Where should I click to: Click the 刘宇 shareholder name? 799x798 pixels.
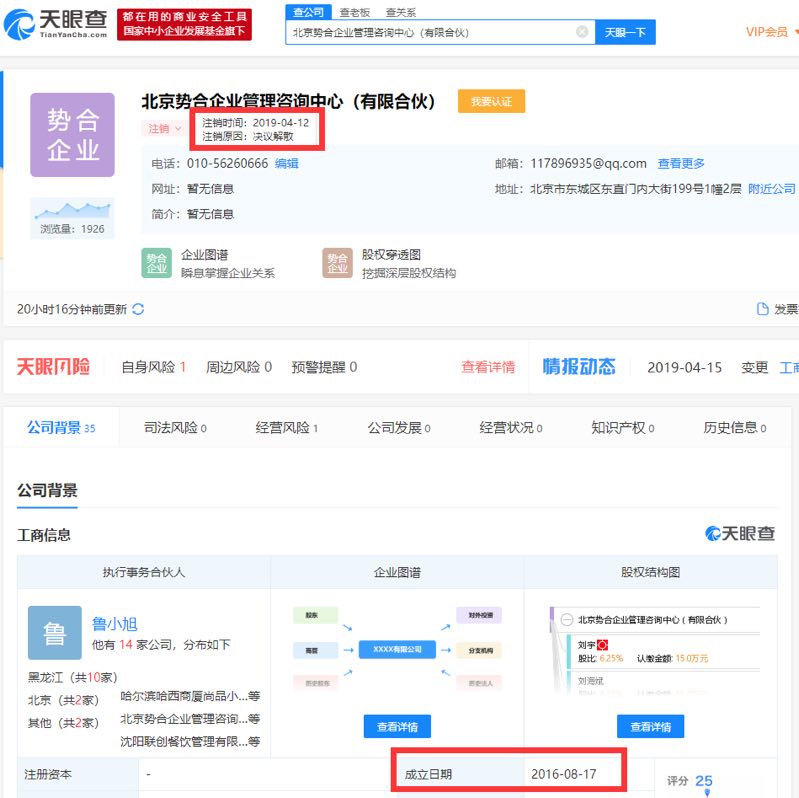pos(587,645)
